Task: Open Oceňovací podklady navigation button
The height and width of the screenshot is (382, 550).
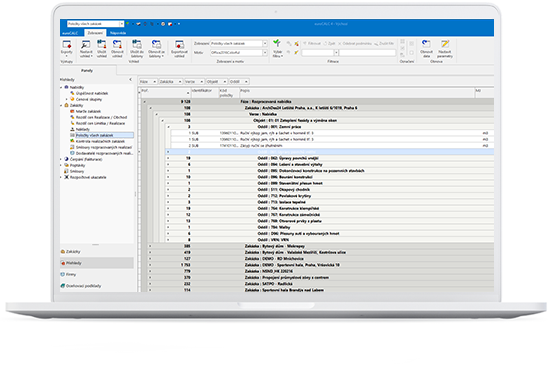Action: (97, 286)
